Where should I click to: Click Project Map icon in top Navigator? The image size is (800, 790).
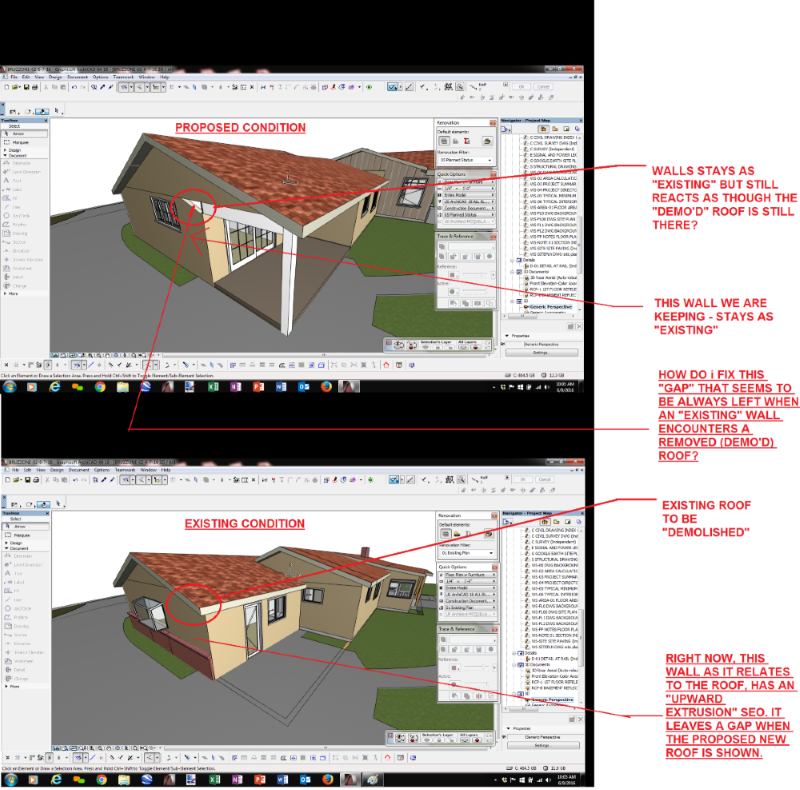543,129
